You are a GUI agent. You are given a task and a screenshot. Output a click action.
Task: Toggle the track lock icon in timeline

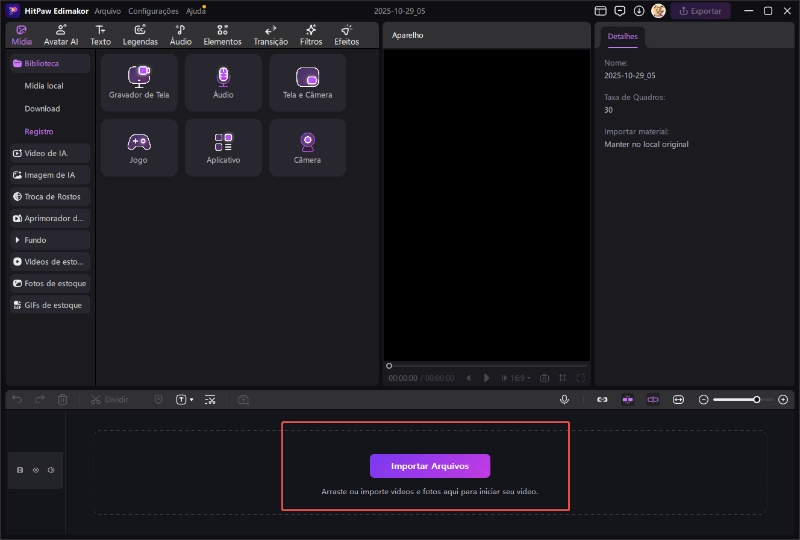click(x=20, y=470)
